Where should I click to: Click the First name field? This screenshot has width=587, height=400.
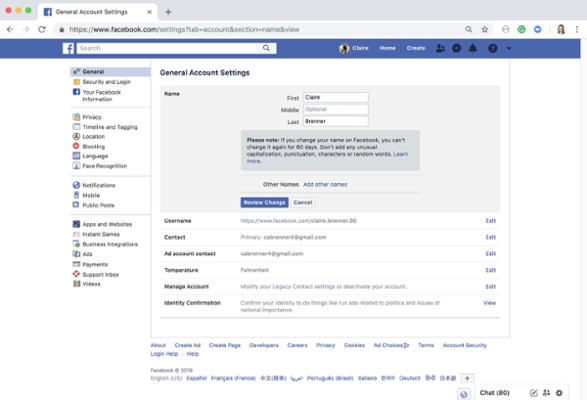(x=335, y=97)
